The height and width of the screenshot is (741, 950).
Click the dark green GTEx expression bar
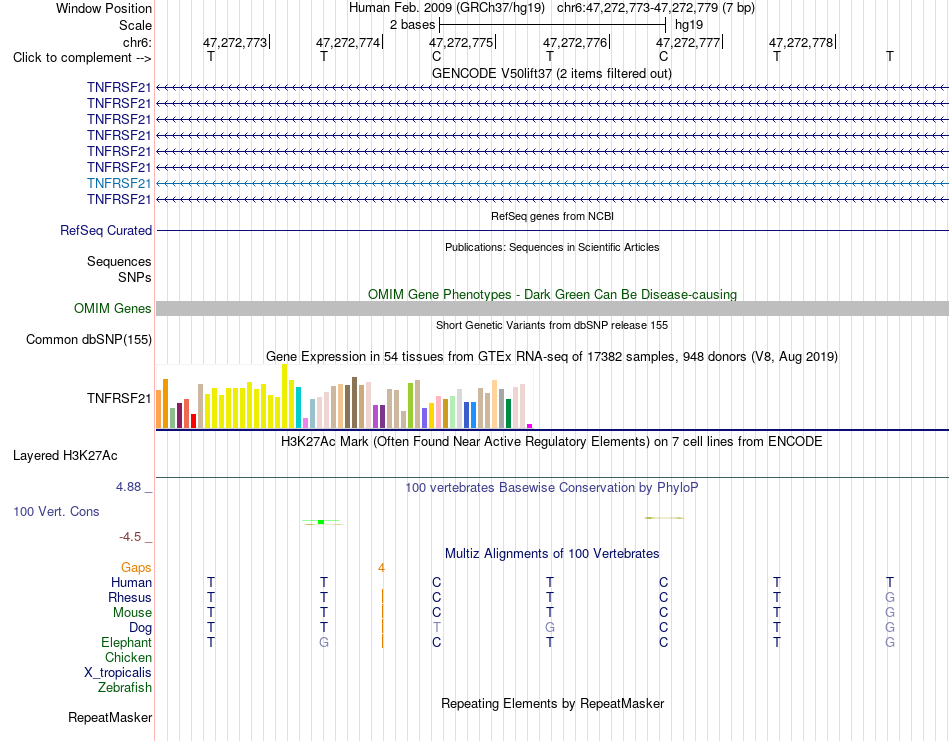(508, 413)
